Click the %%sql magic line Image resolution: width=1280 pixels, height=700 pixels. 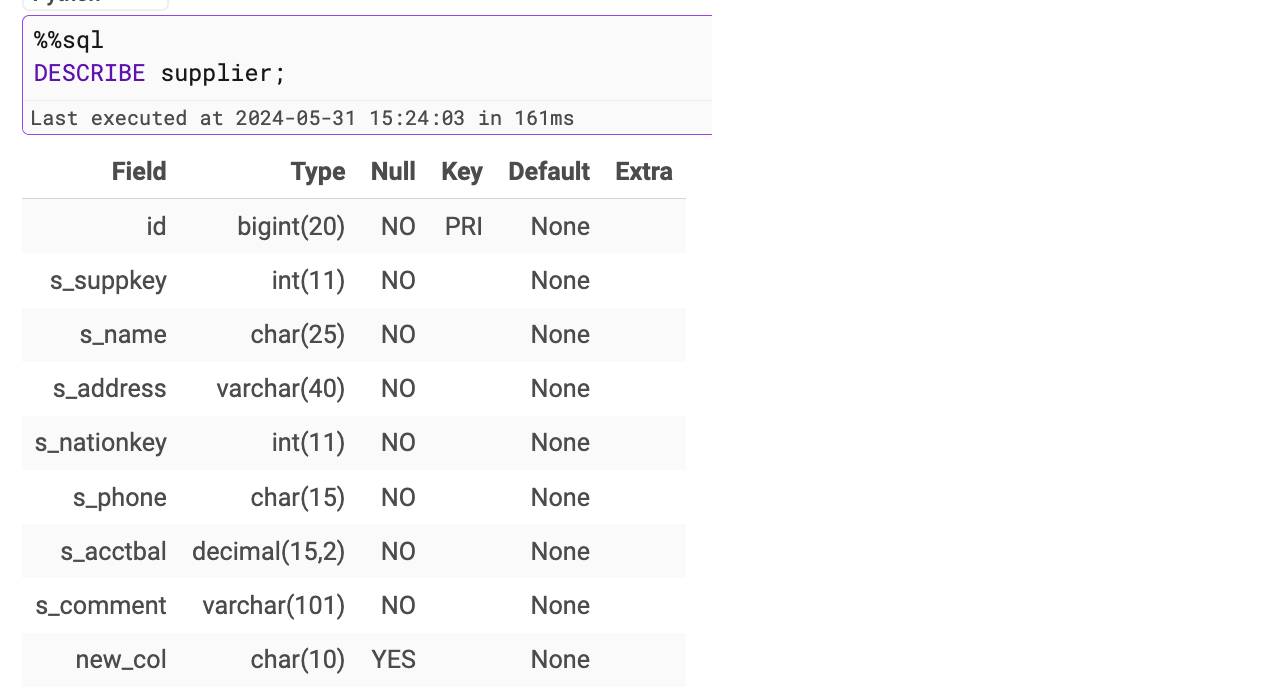coord(69,41)
